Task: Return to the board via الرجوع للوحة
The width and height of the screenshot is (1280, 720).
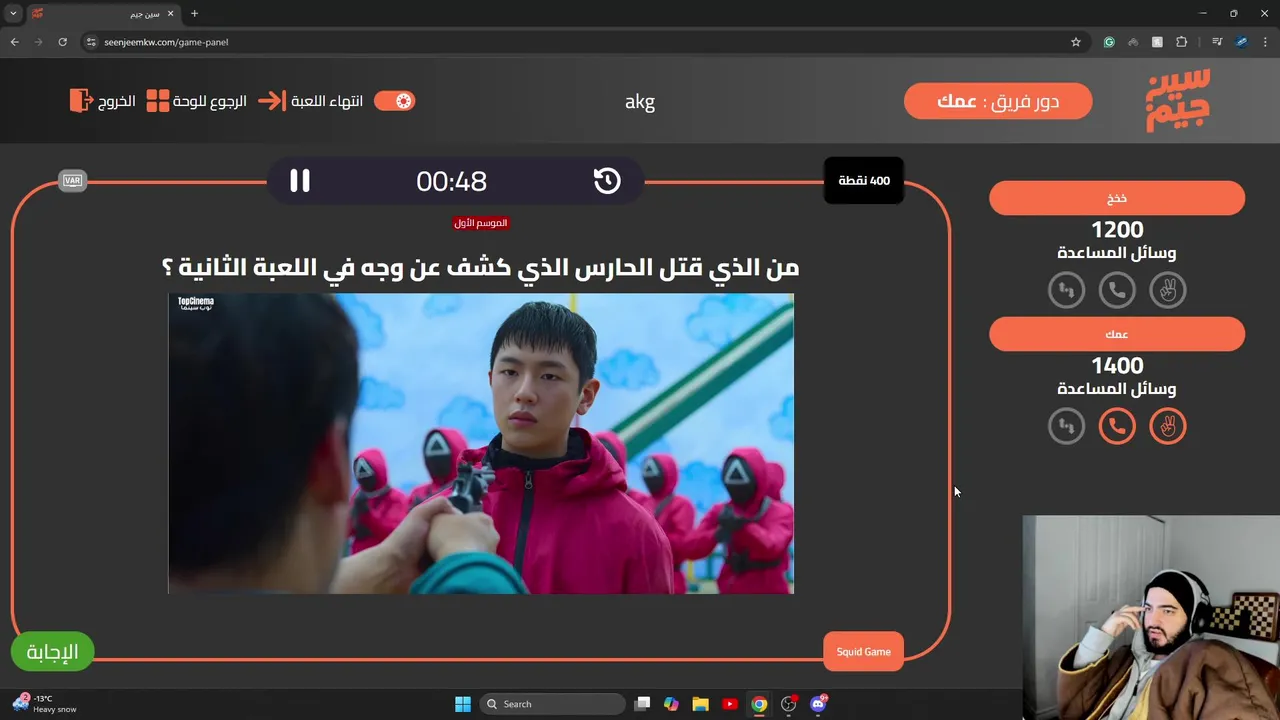Action: point(197,101)
